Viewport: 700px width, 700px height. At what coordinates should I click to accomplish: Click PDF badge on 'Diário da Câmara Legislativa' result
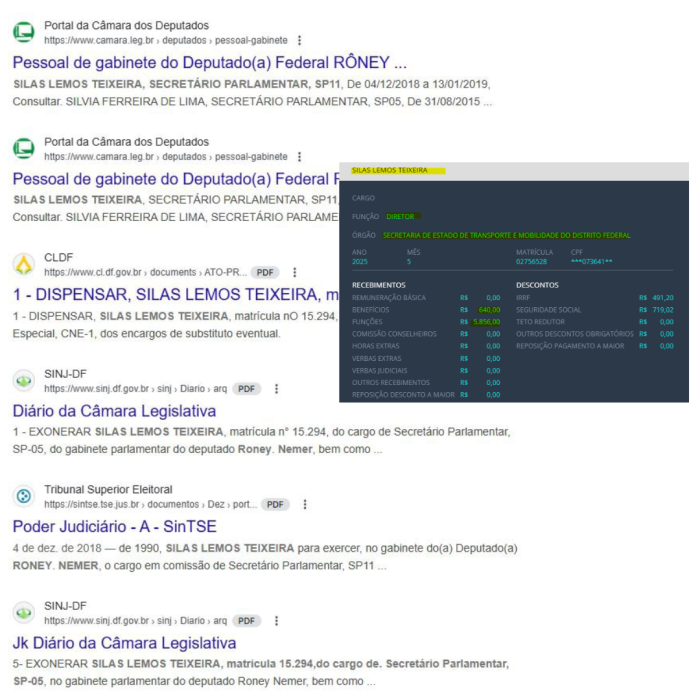click(246, 389)
